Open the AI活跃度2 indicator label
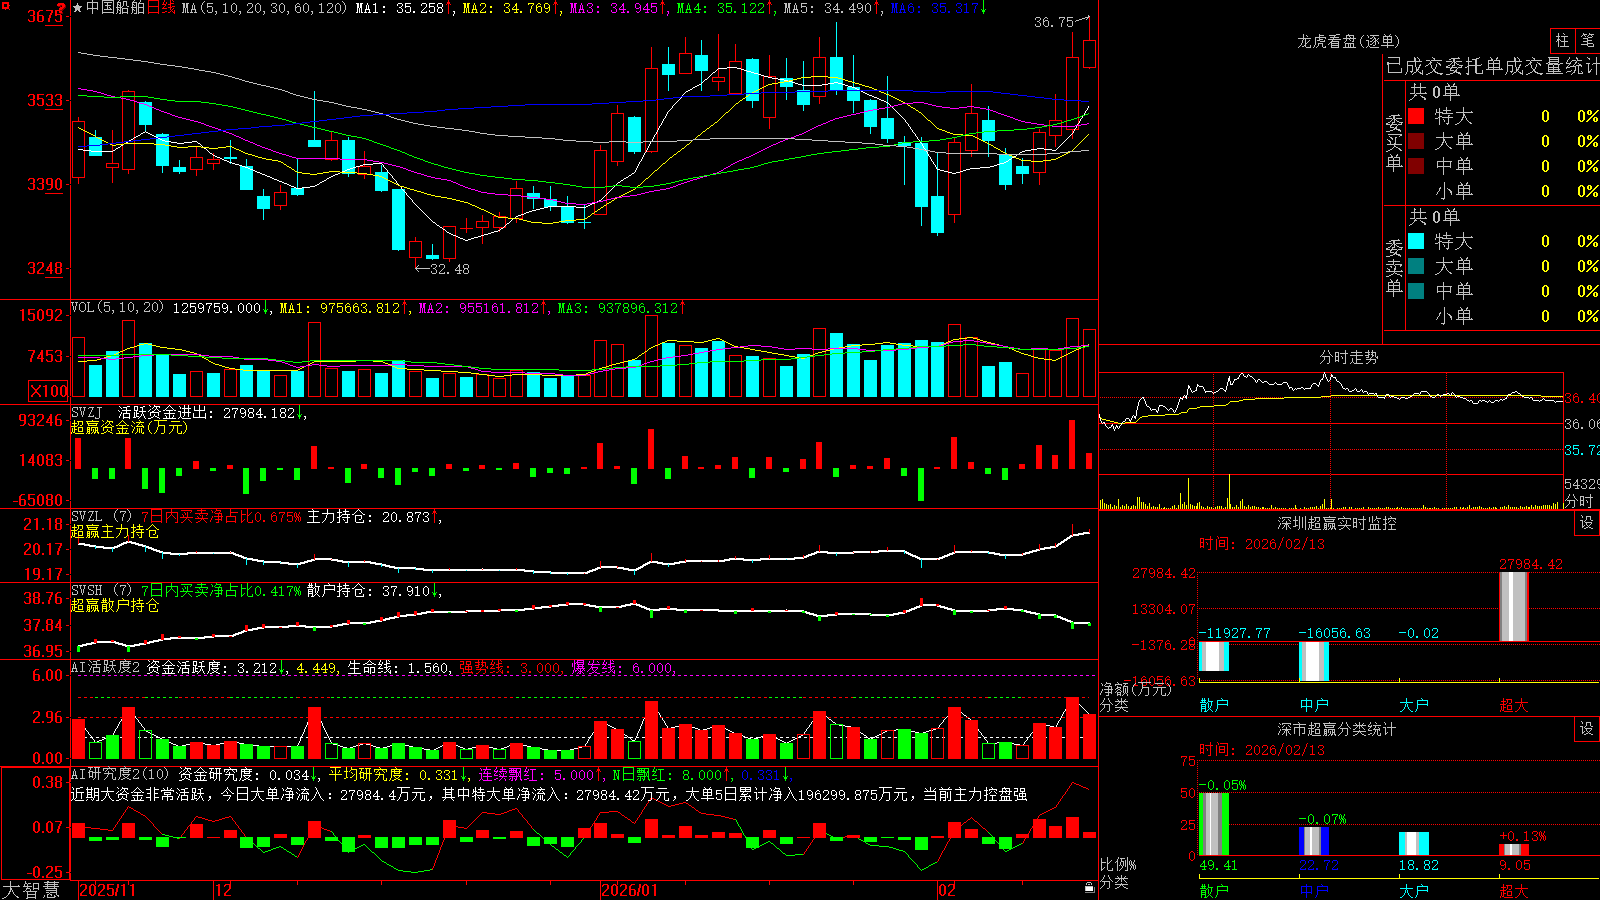Viewport: 1600px width, 900px height. (x=106, y=668)
